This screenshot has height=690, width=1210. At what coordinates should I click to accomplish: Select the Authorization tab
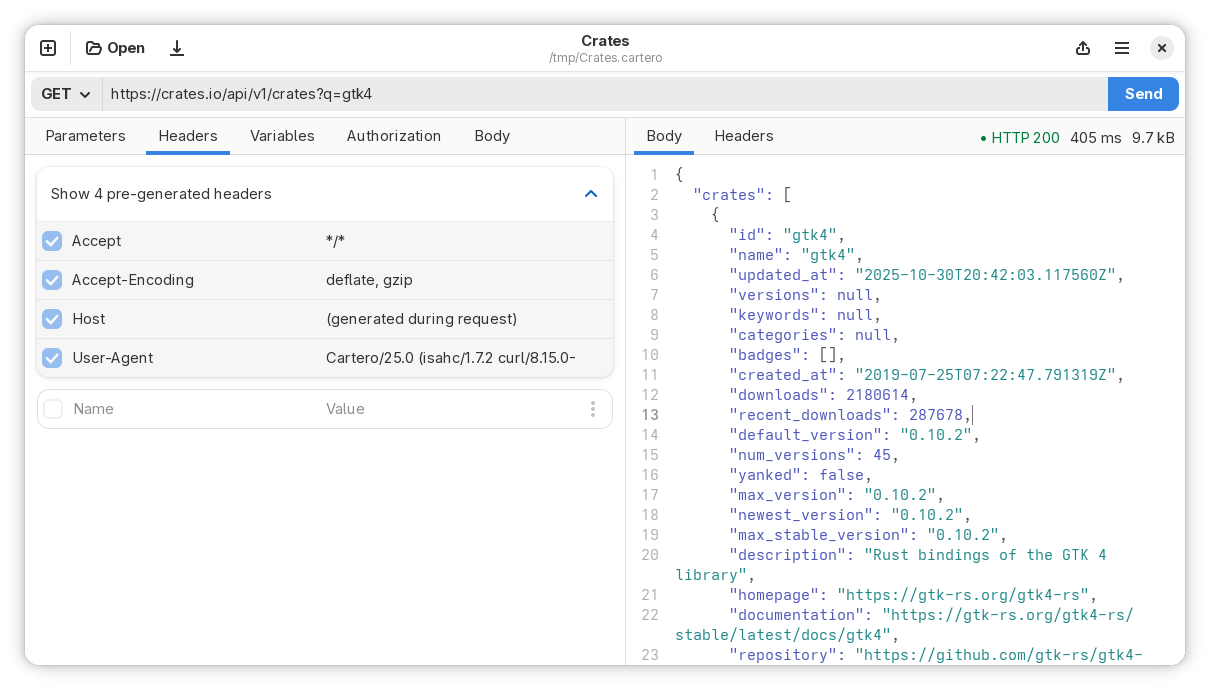tap(394, 136)
